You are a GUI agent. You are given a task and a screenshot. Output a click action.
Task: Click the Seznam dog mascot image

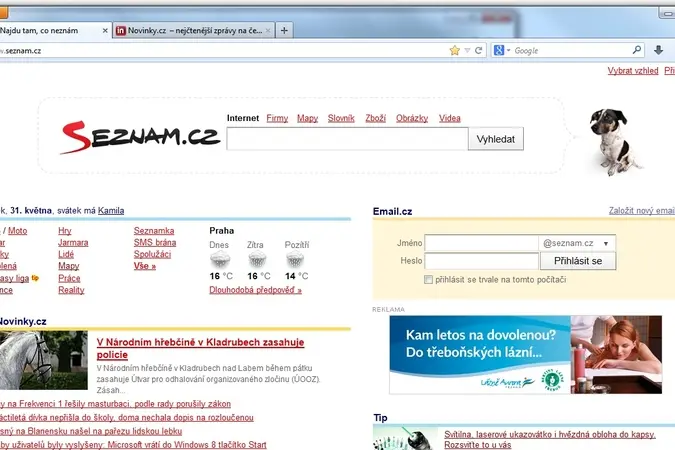pyautogui.click(x=614, y=142)
